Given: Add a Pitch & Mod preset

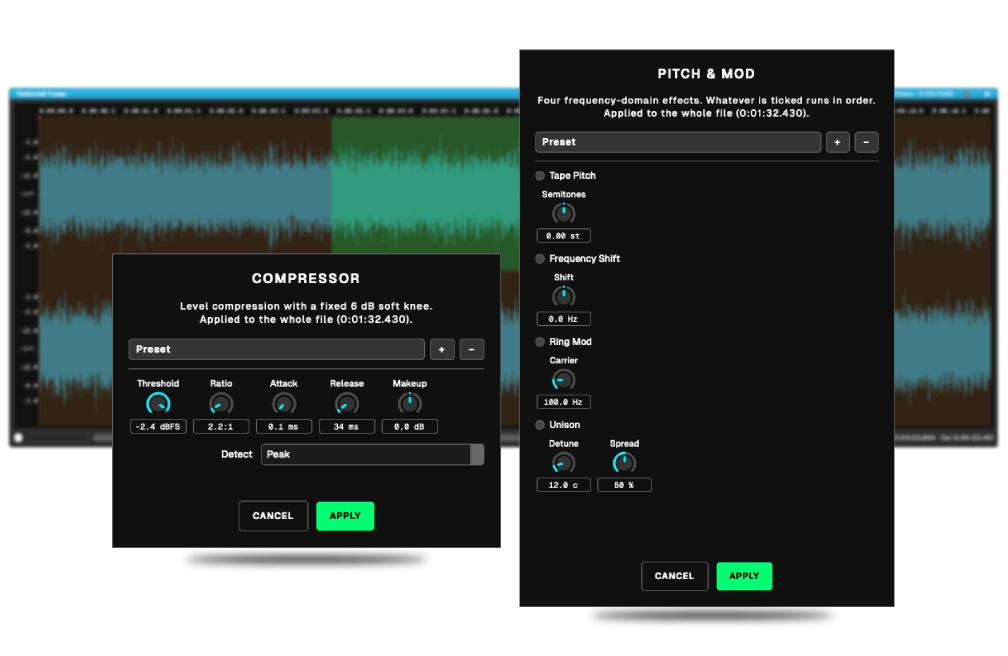Looking at the screenshot, I should tap(837, 142).
